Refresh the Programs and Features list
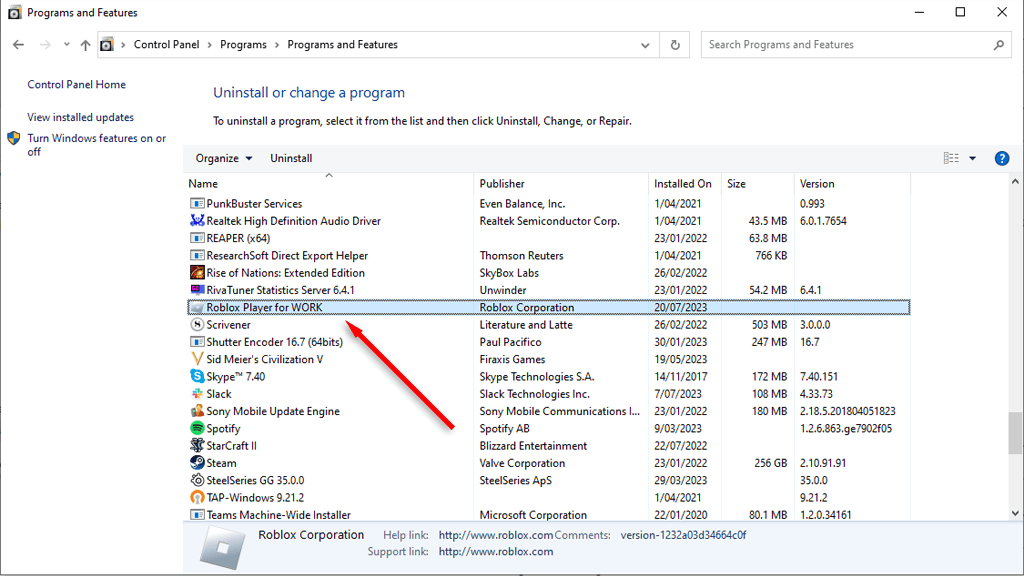1024x576 pixels. [x=675, y=45]
